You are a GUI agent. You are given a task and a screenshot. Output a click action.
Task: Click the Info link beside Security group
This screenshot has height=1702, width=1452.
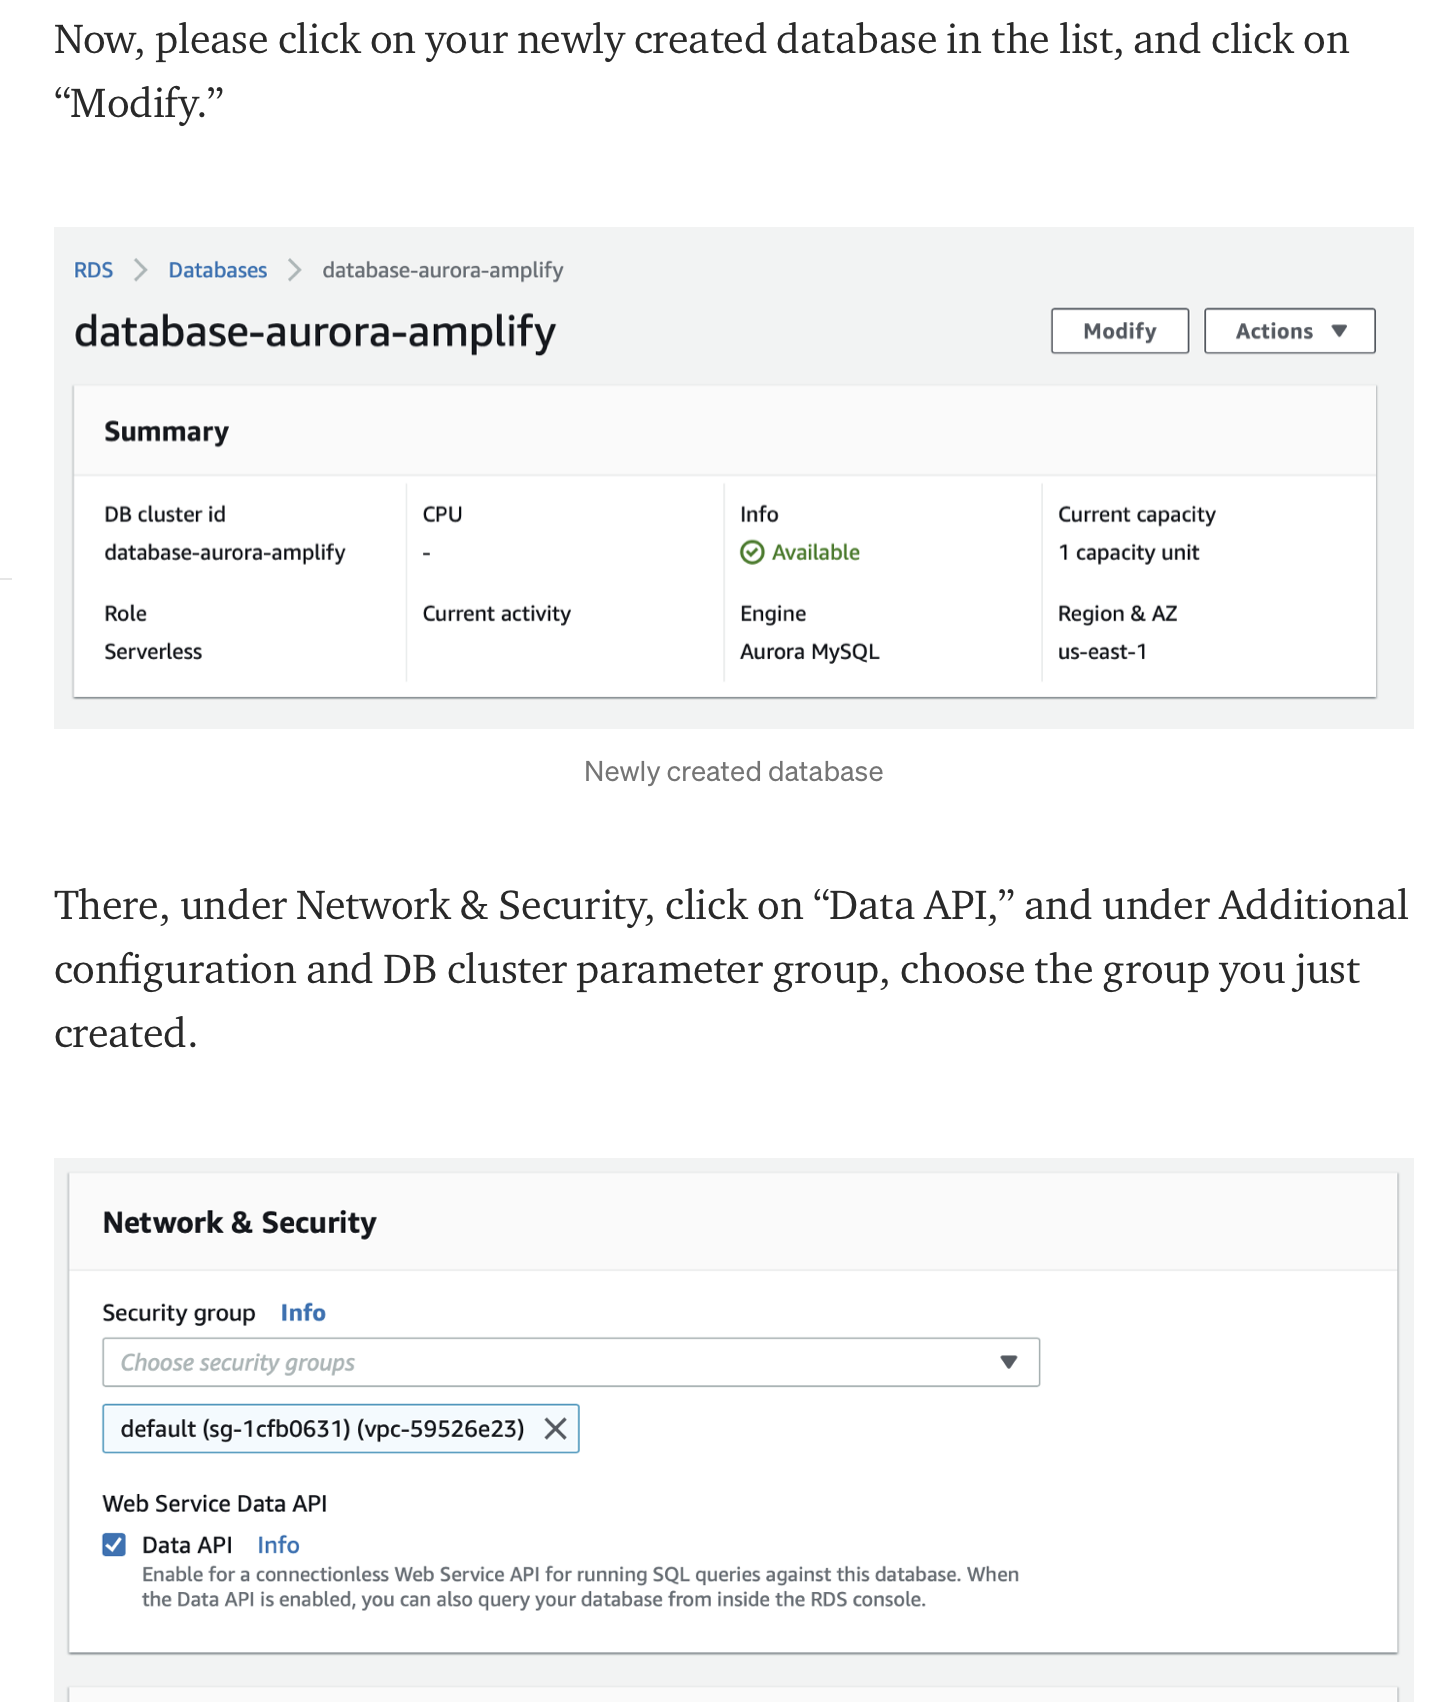coord(302,1313)
